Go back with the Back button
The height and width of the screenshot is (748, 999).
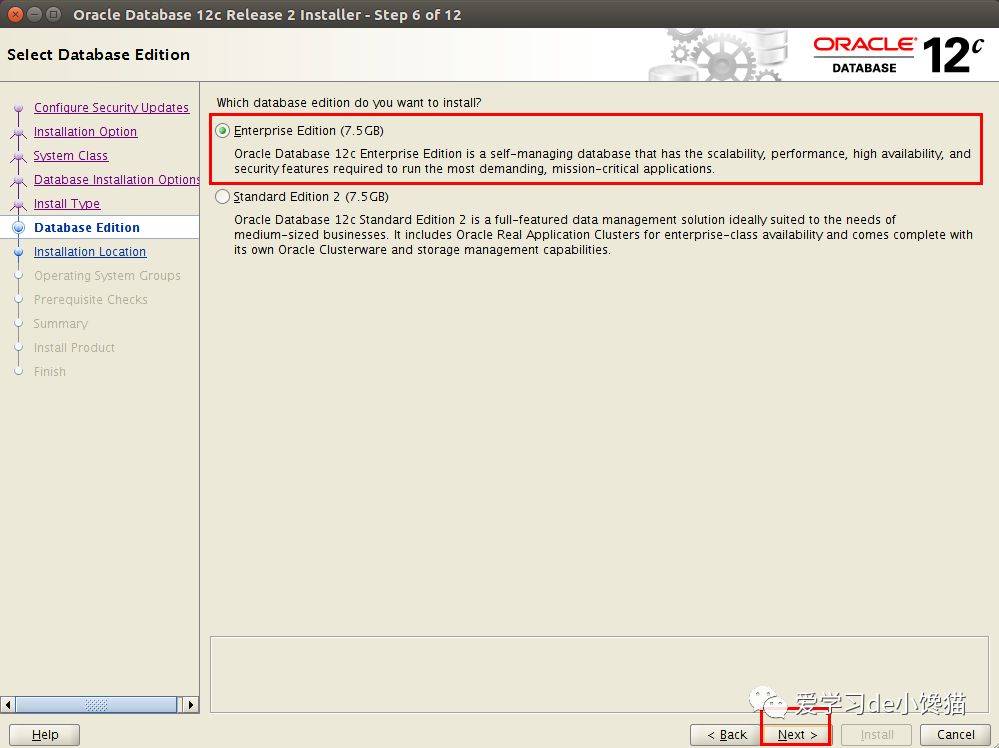[726, 735]
